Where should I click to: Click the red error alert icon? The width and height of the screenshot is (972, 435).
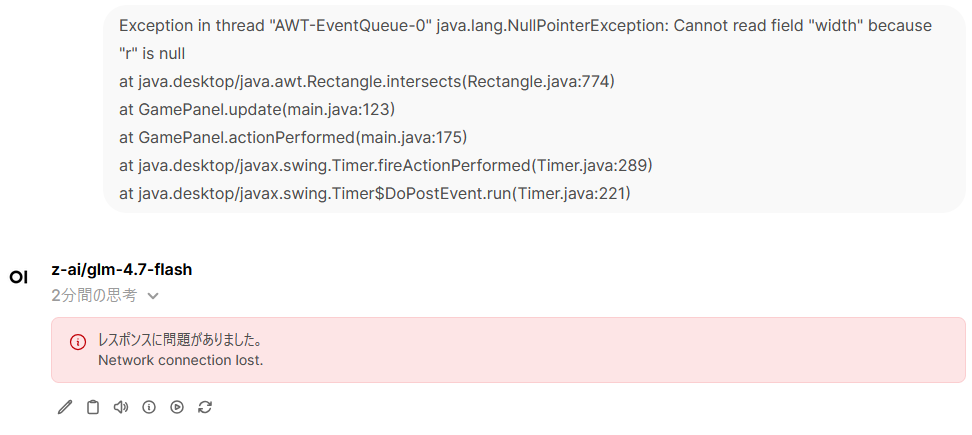tap(77, 341)
